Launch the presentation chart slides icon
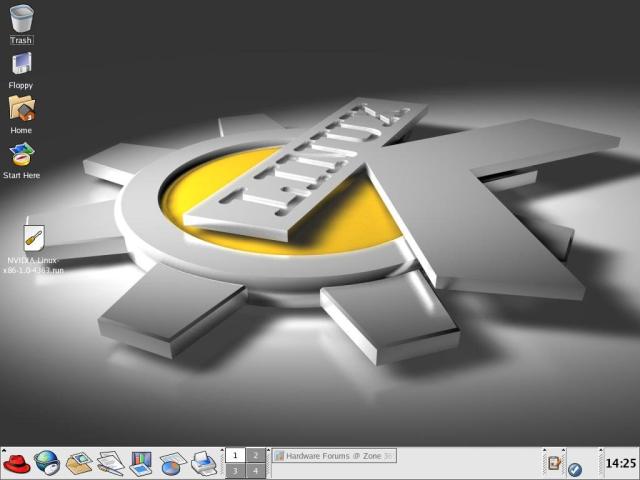The width and height of the screenshot is (640, 480). [x=141, y=463]
